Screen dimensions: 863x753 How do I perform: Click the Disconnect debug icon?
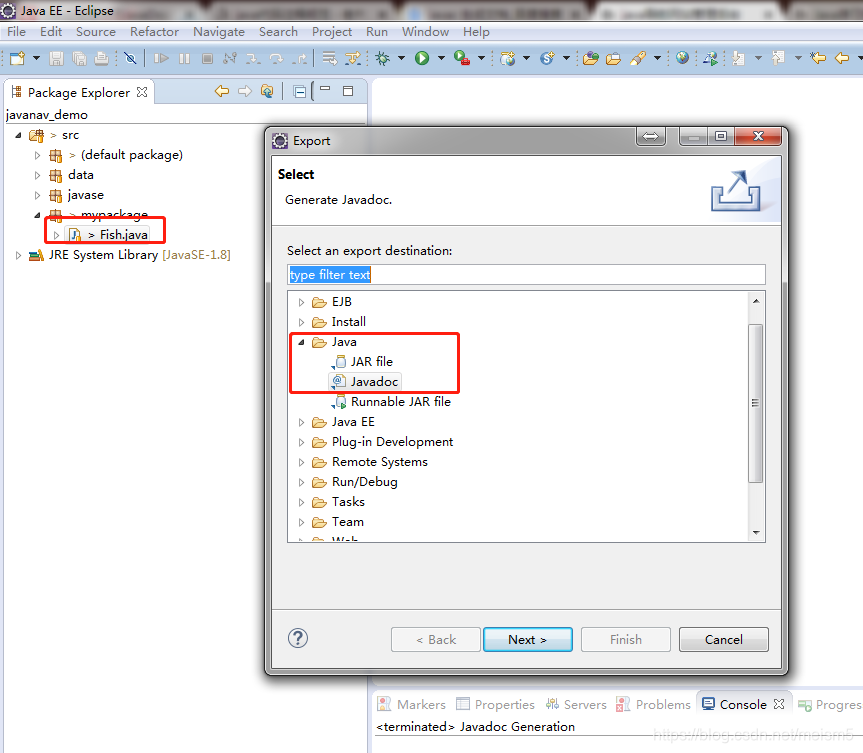click(x=230, y=58)
